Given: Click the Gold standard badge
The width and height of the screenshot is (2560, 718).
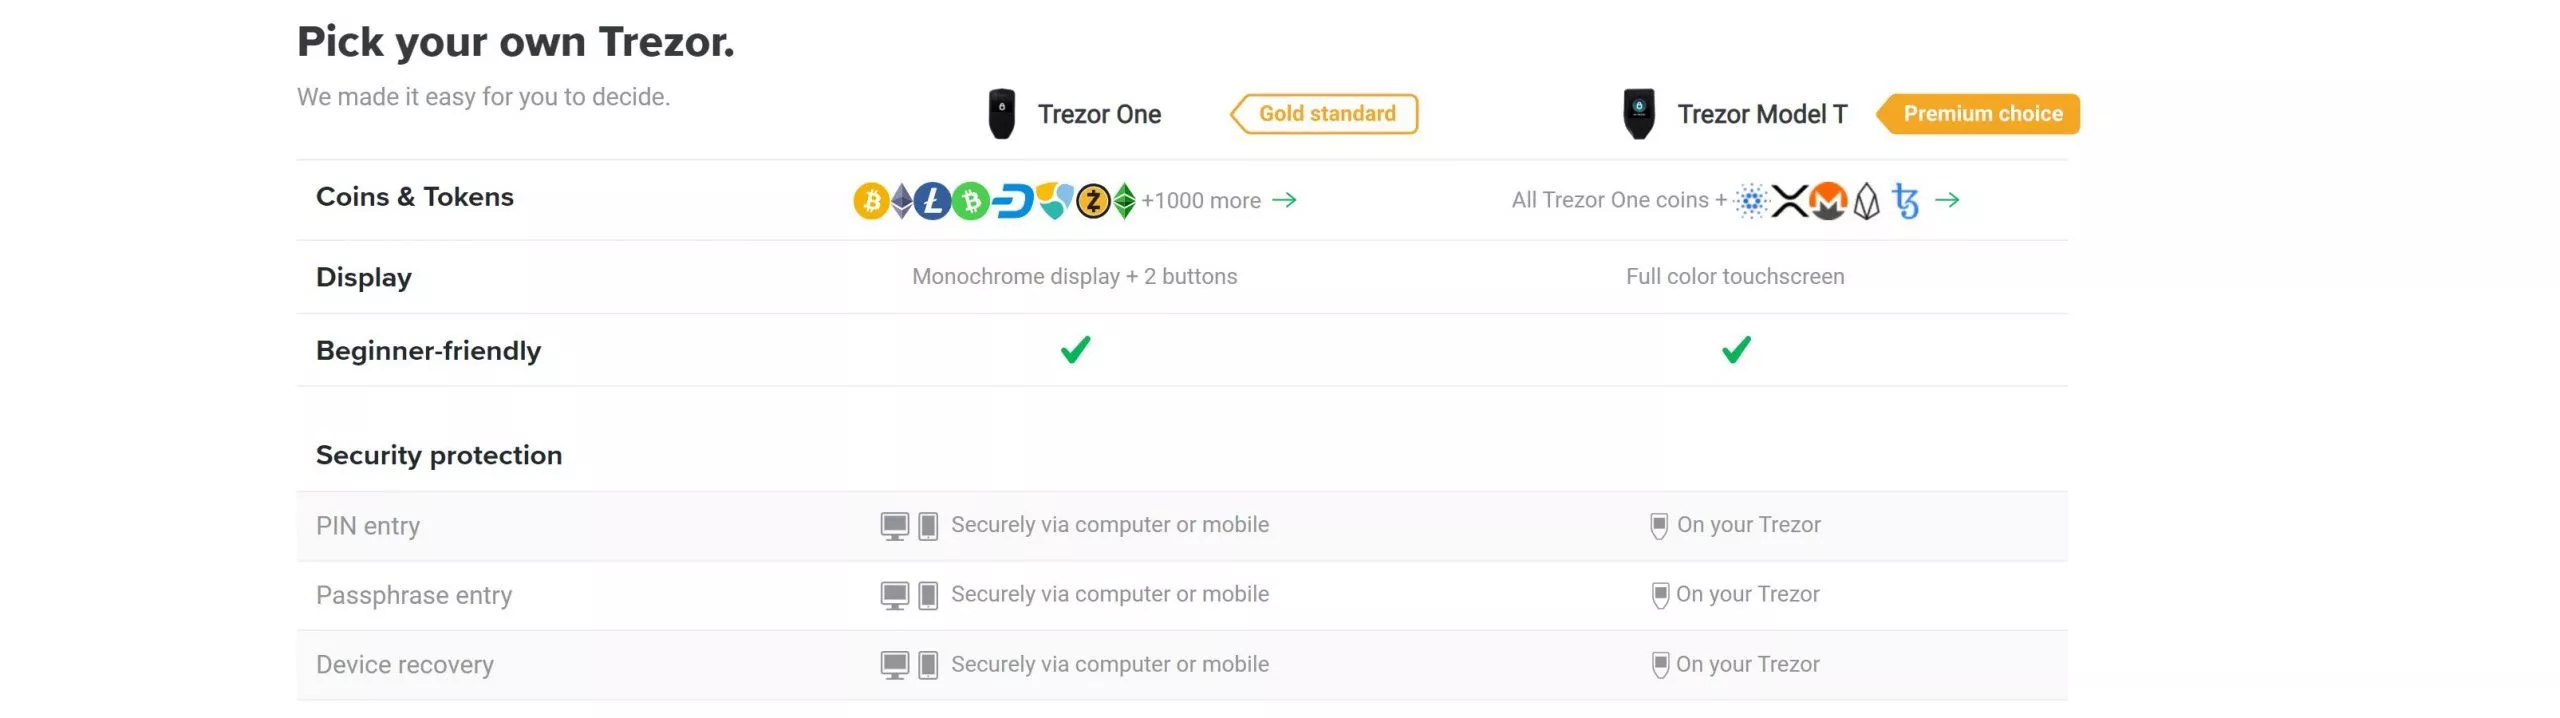Looking at the screenshot, I should [1324, 114].
